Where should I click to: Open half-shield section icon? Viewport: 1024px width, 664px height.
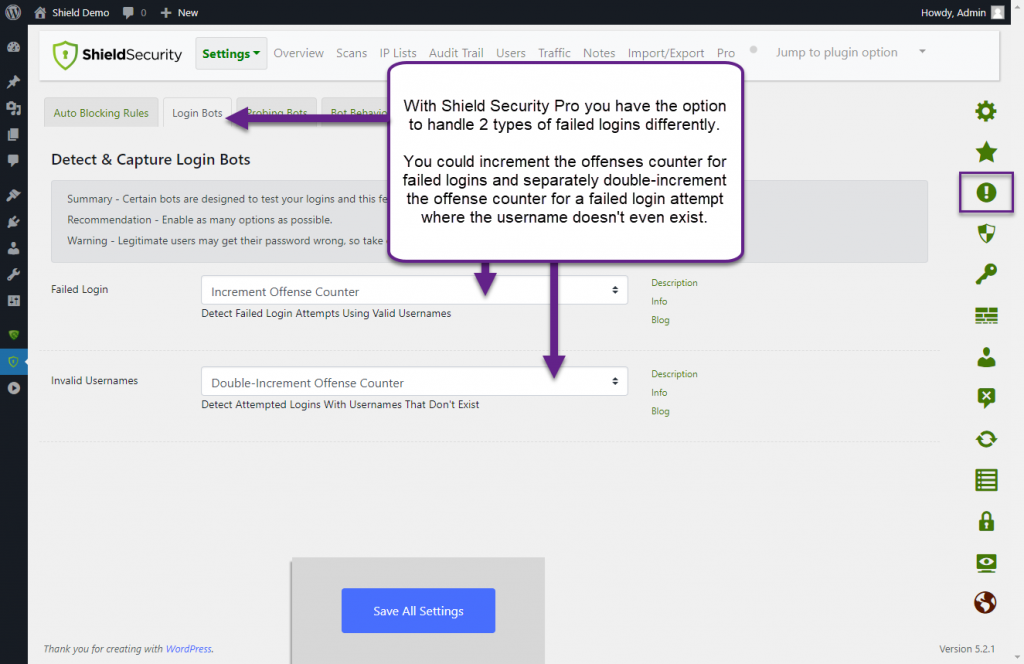point(985,234)
